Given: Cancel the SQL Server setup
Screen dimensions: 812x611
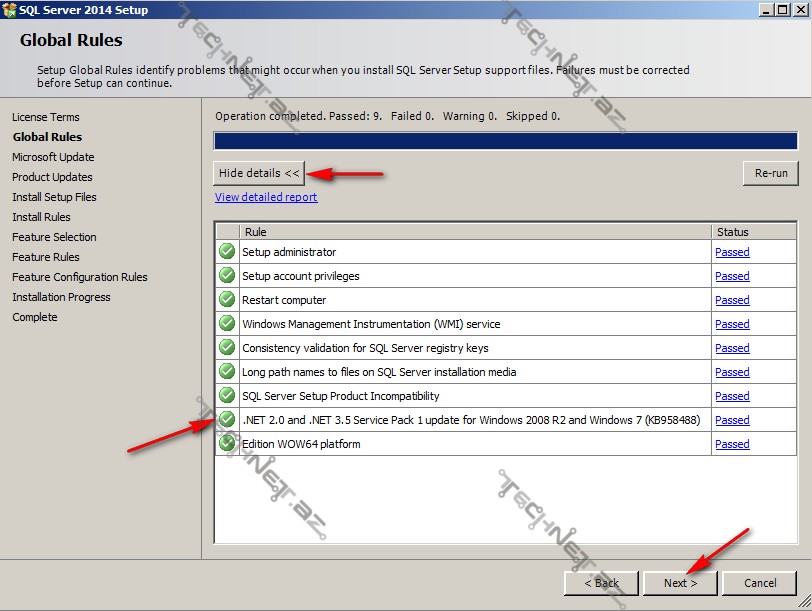Looking at the screenshot, I should 760,583.
